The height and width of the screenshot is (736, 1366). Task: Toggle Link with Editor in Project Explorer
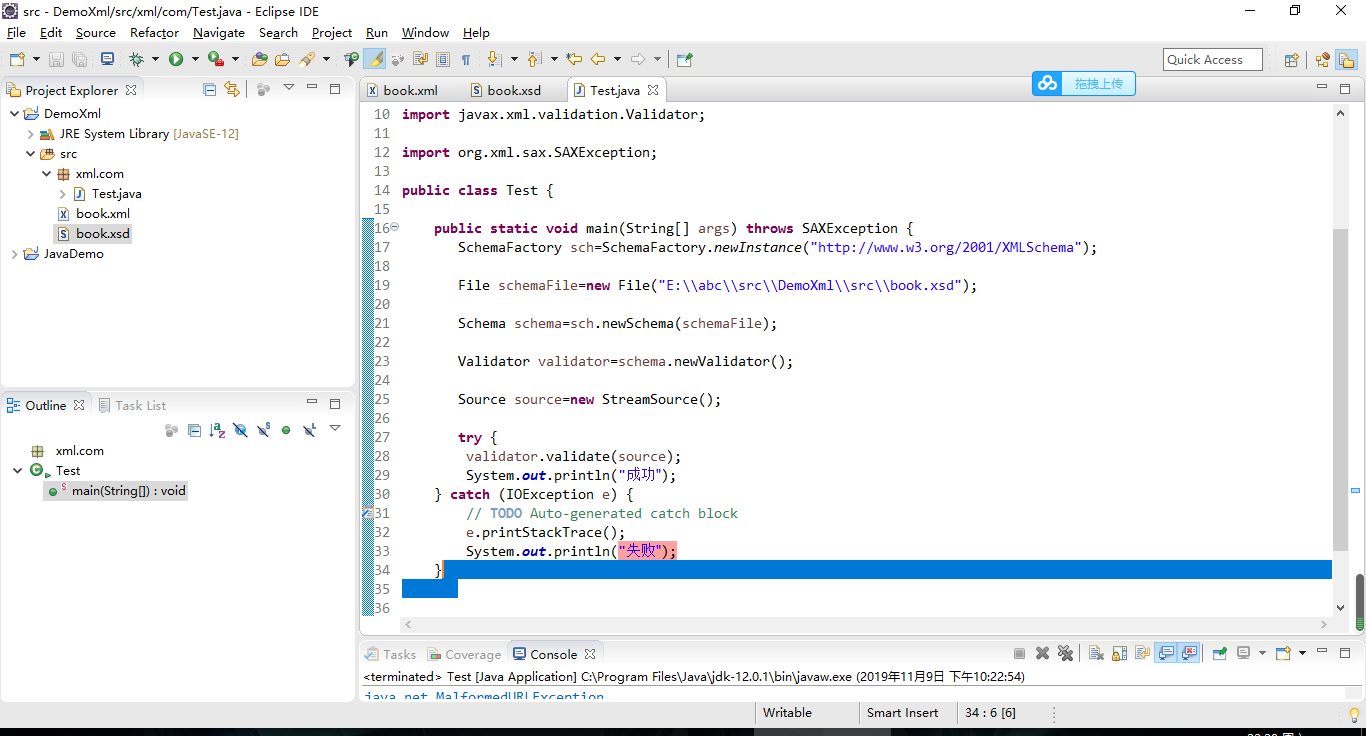233,89
